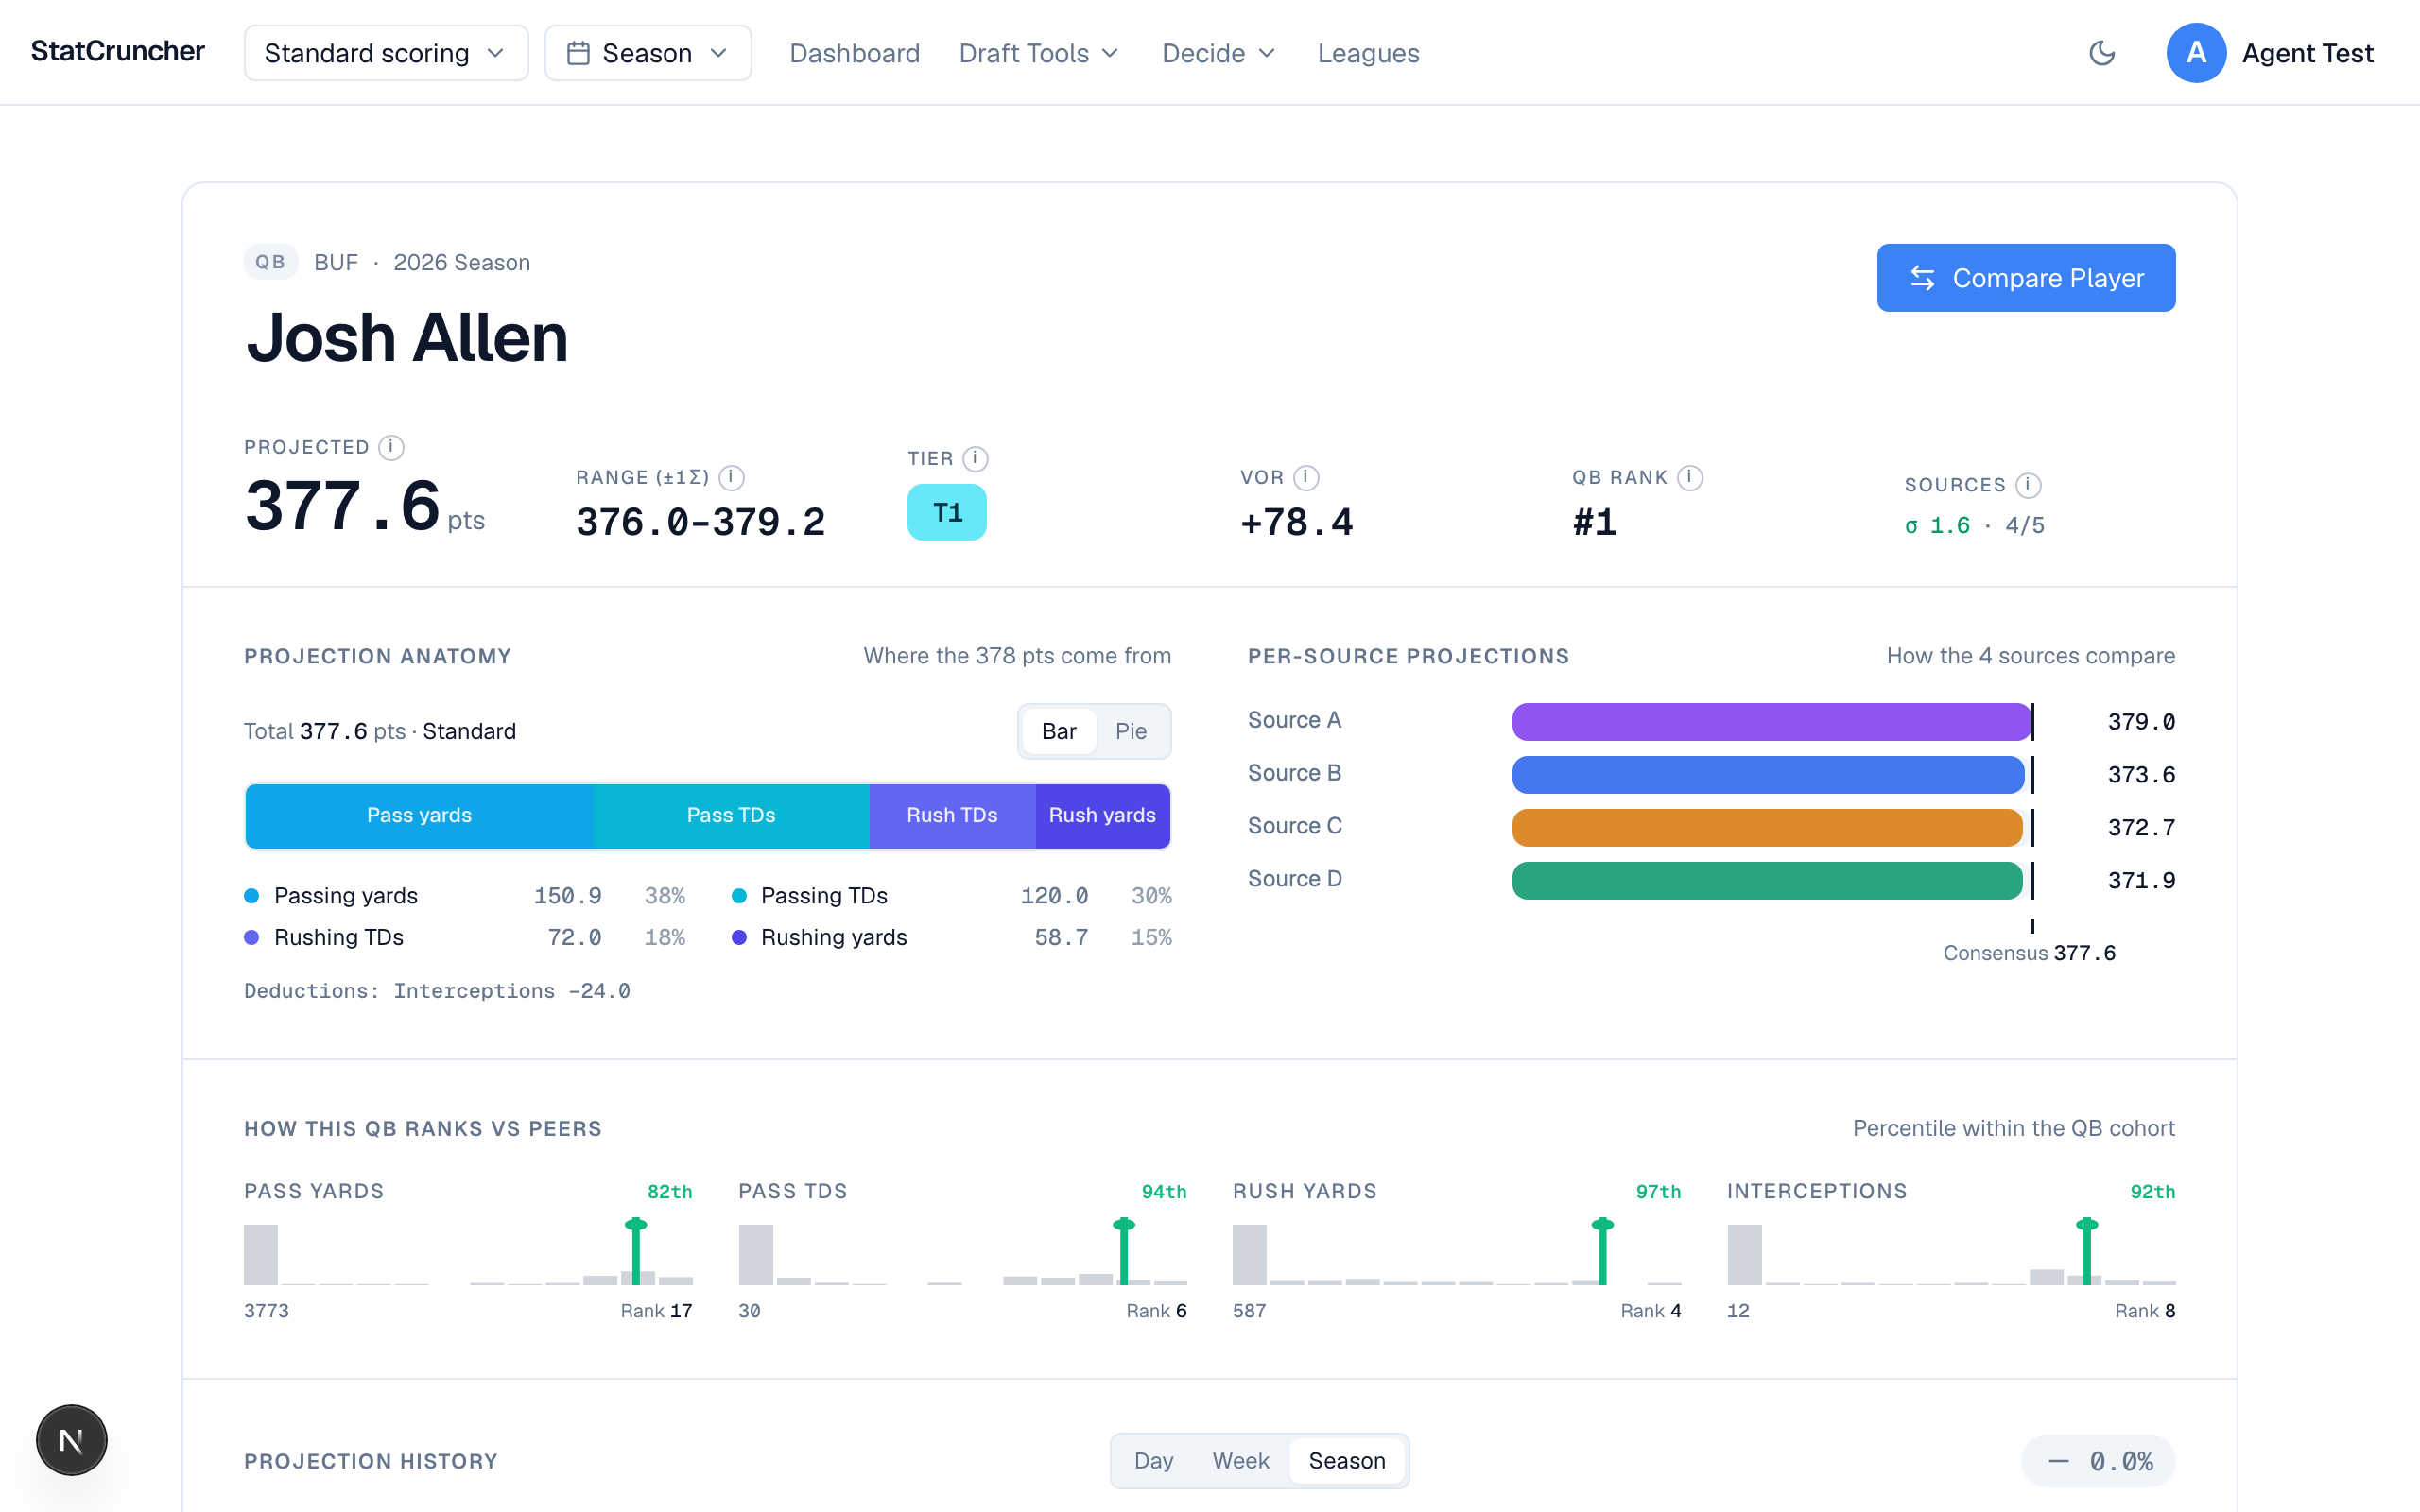Screen dimensions: 2420x1512
Task: Open the Next.js dev tools badge
Action: coord(71,1440)
